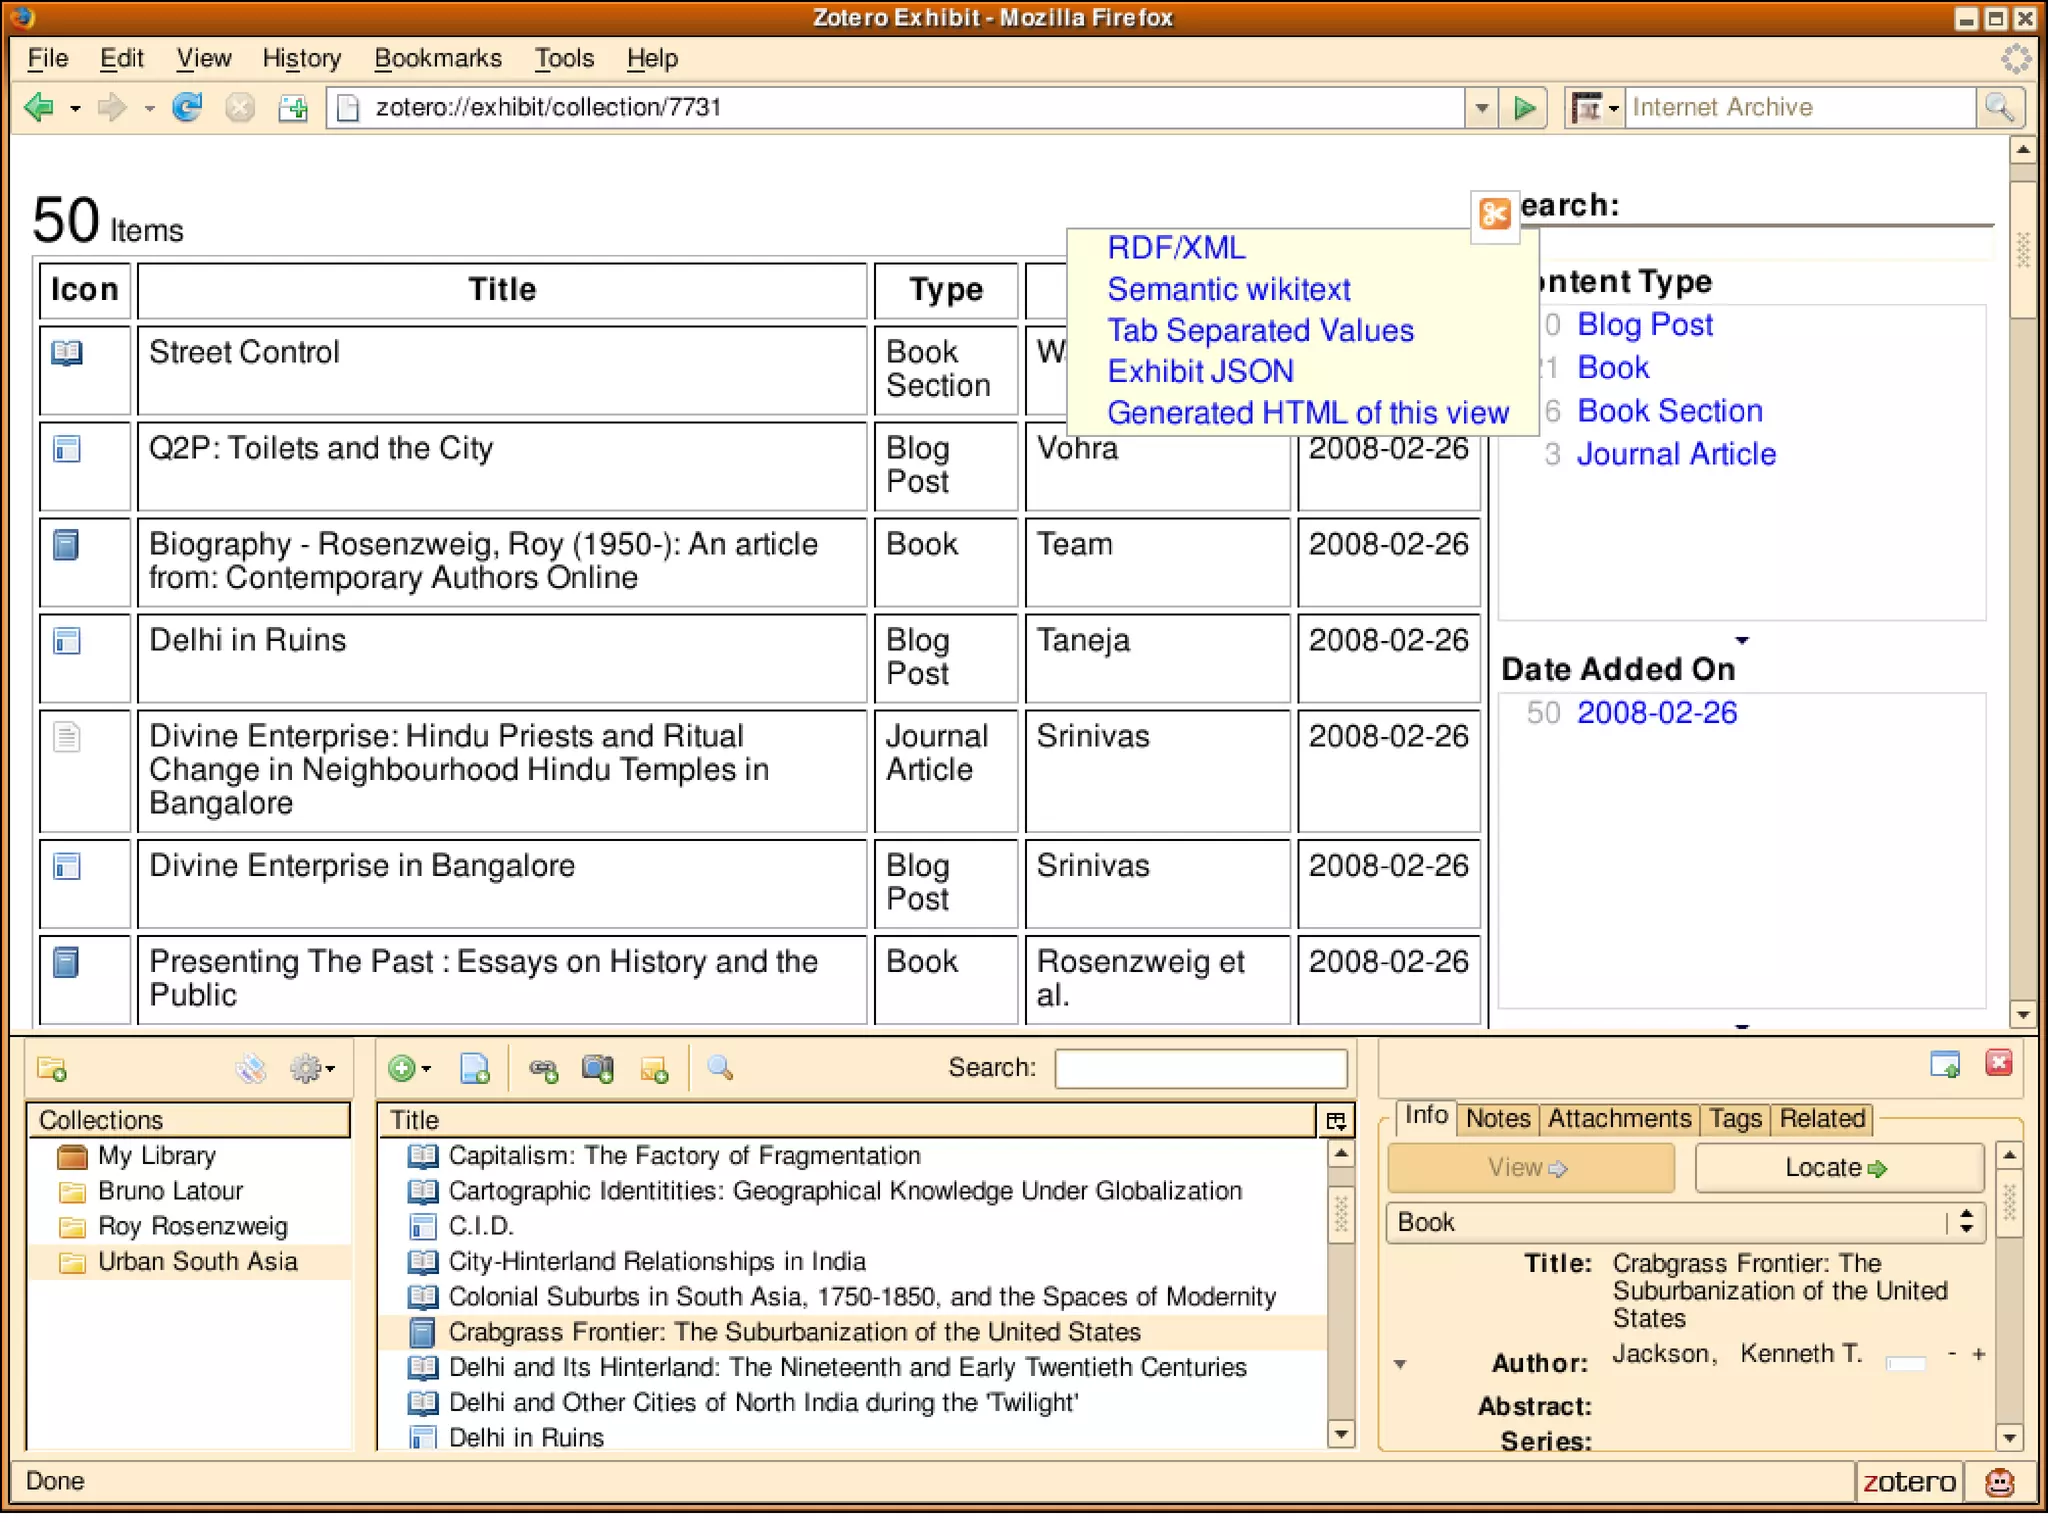
Task: Click the new standalone note icon
Action: (x=654, y=1069)
